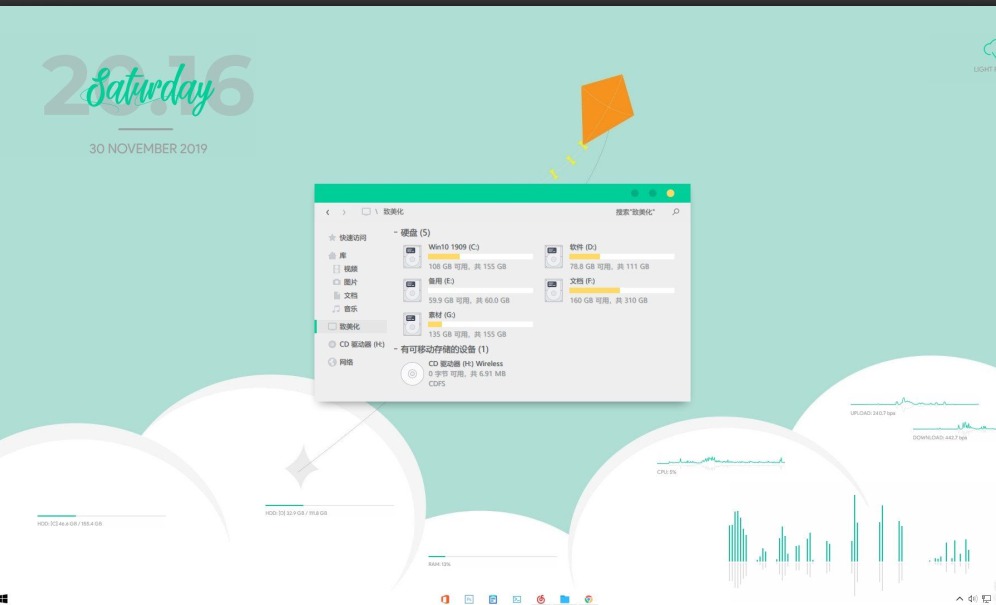Screen dimensions: 996x605
Task: Open the 视频 (Videos) library
Action: click(345, 269)
